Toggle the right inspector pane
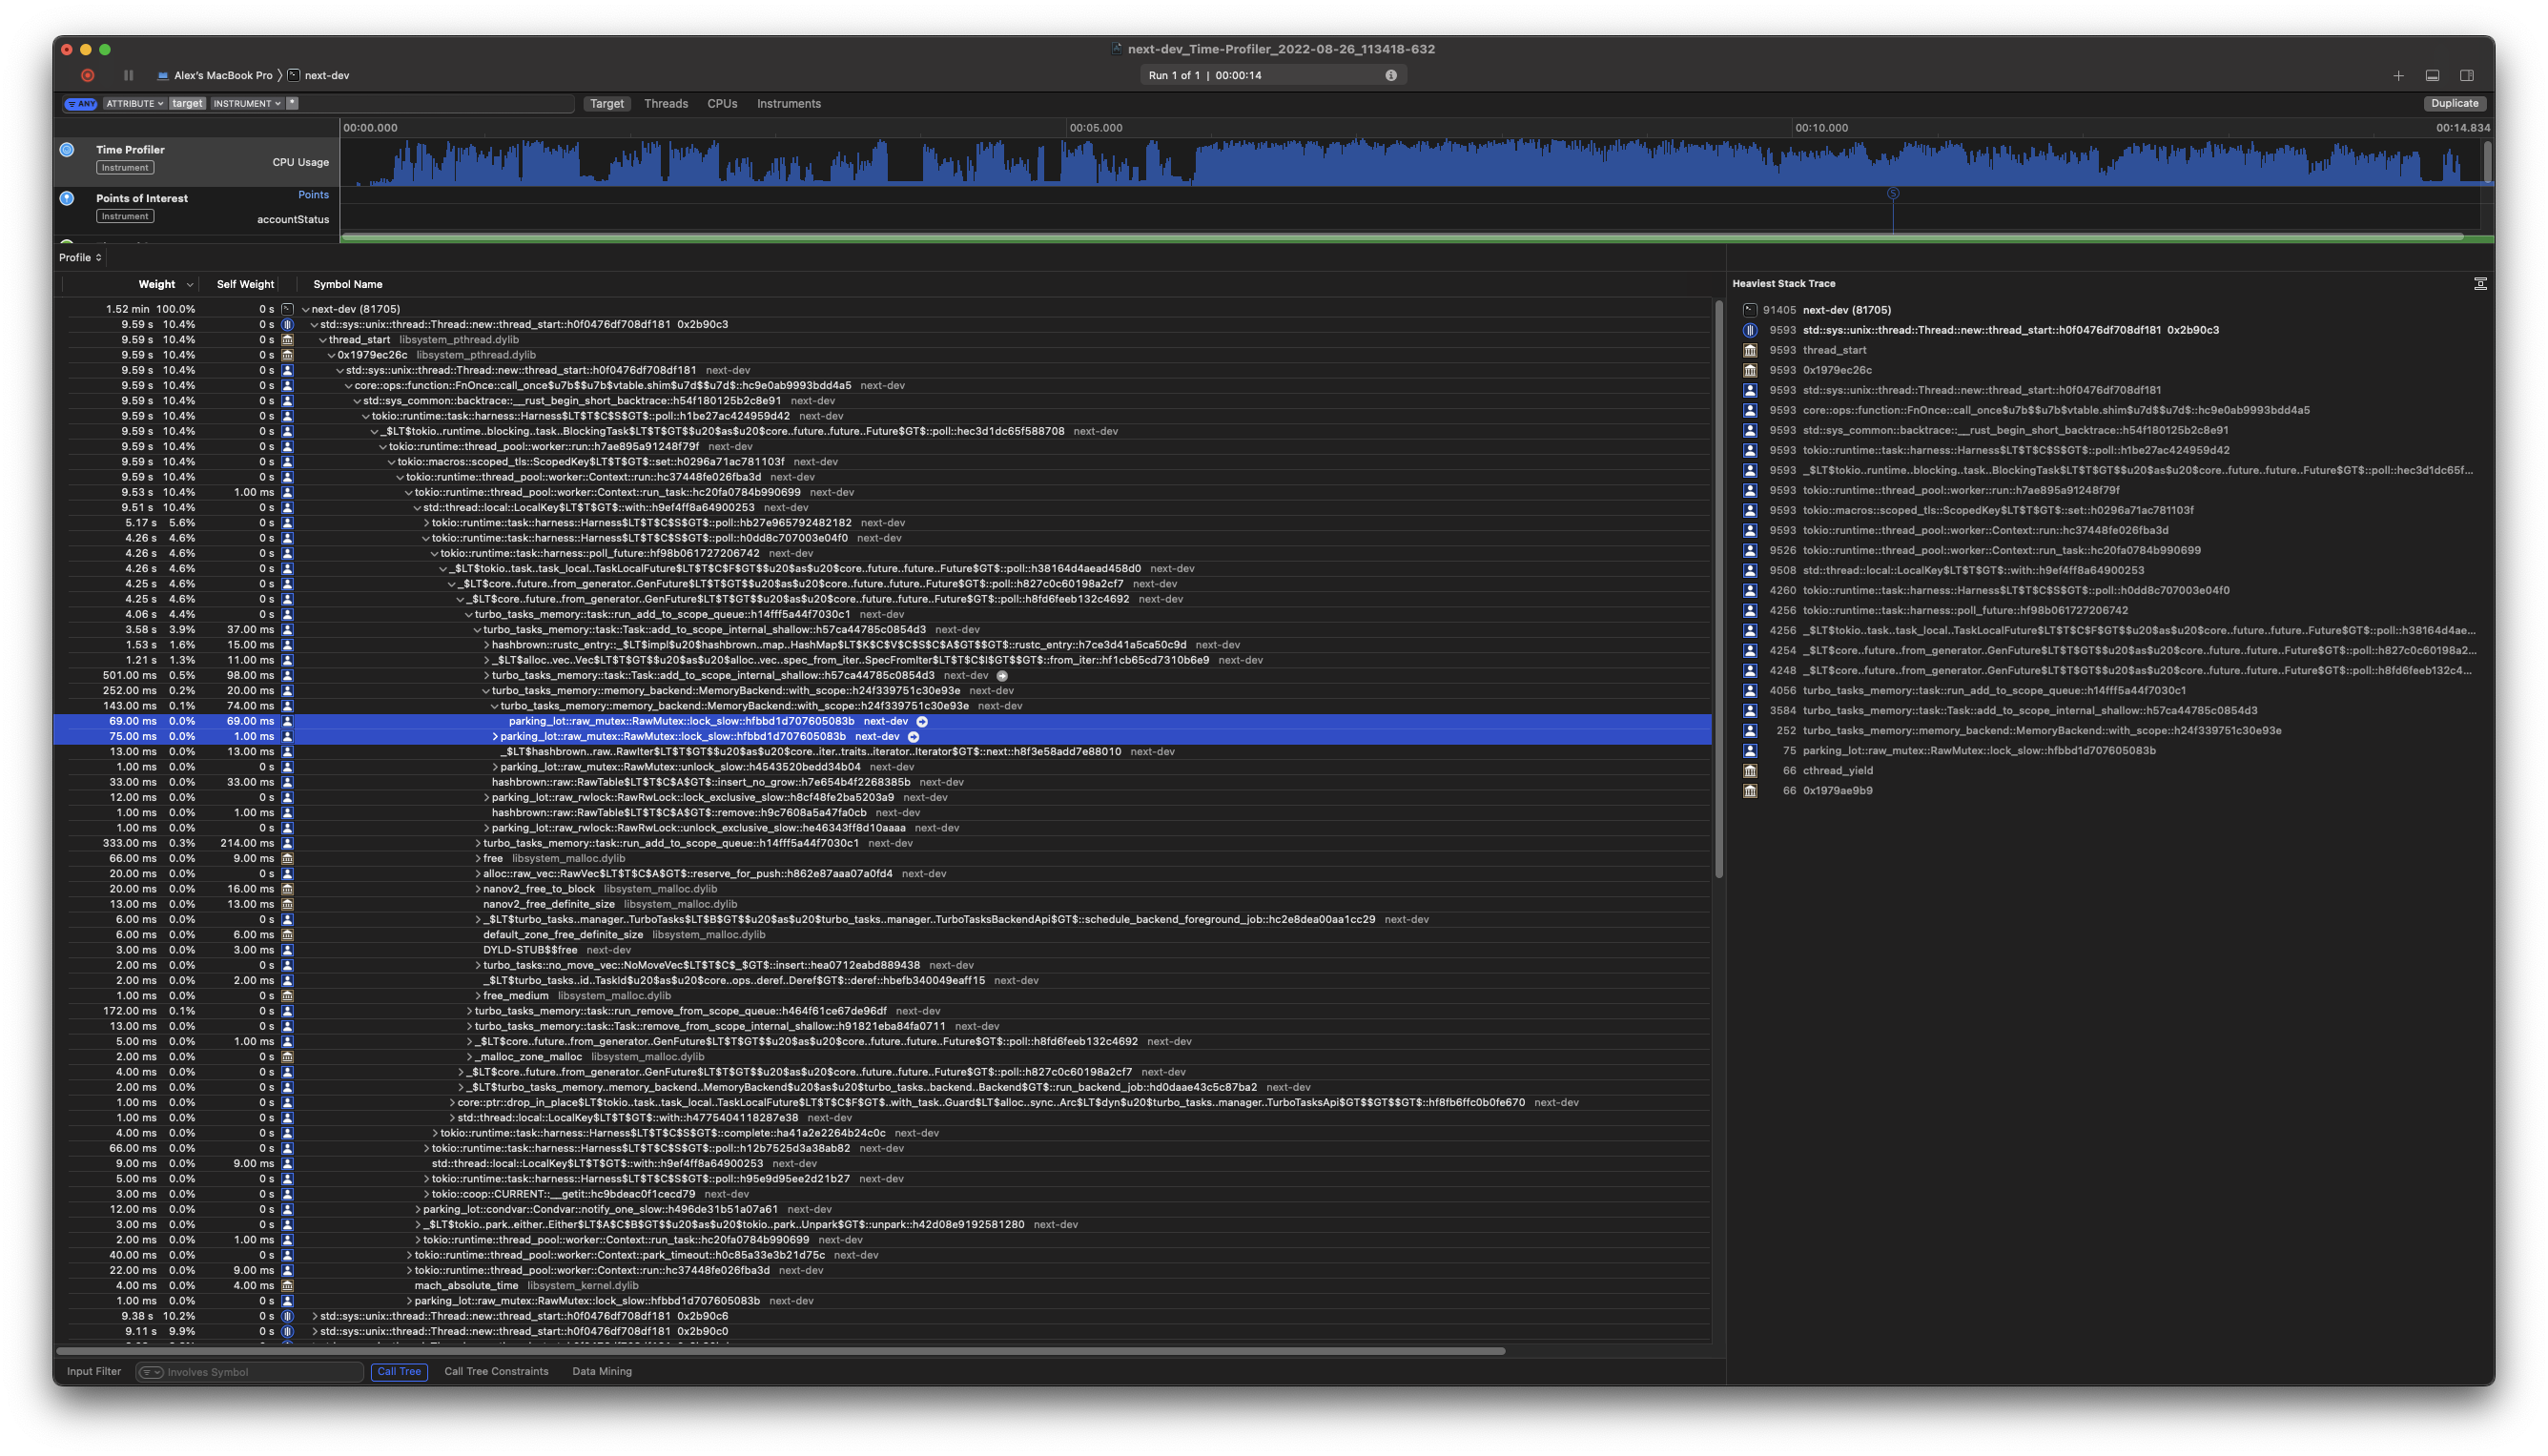This screenshot has height=1456, width=2548. (2467, 74)
